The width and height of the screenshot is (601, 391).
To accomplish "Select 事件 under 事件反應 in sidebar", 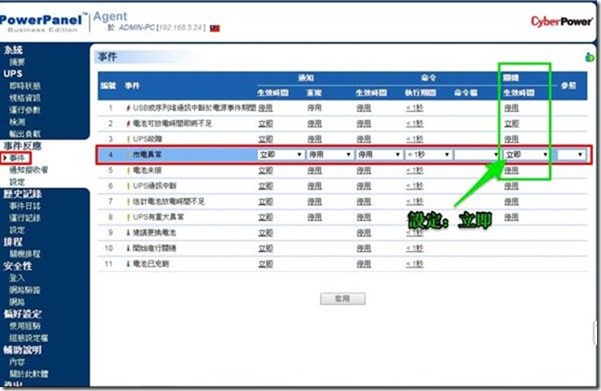I will (x=17, y=158).
